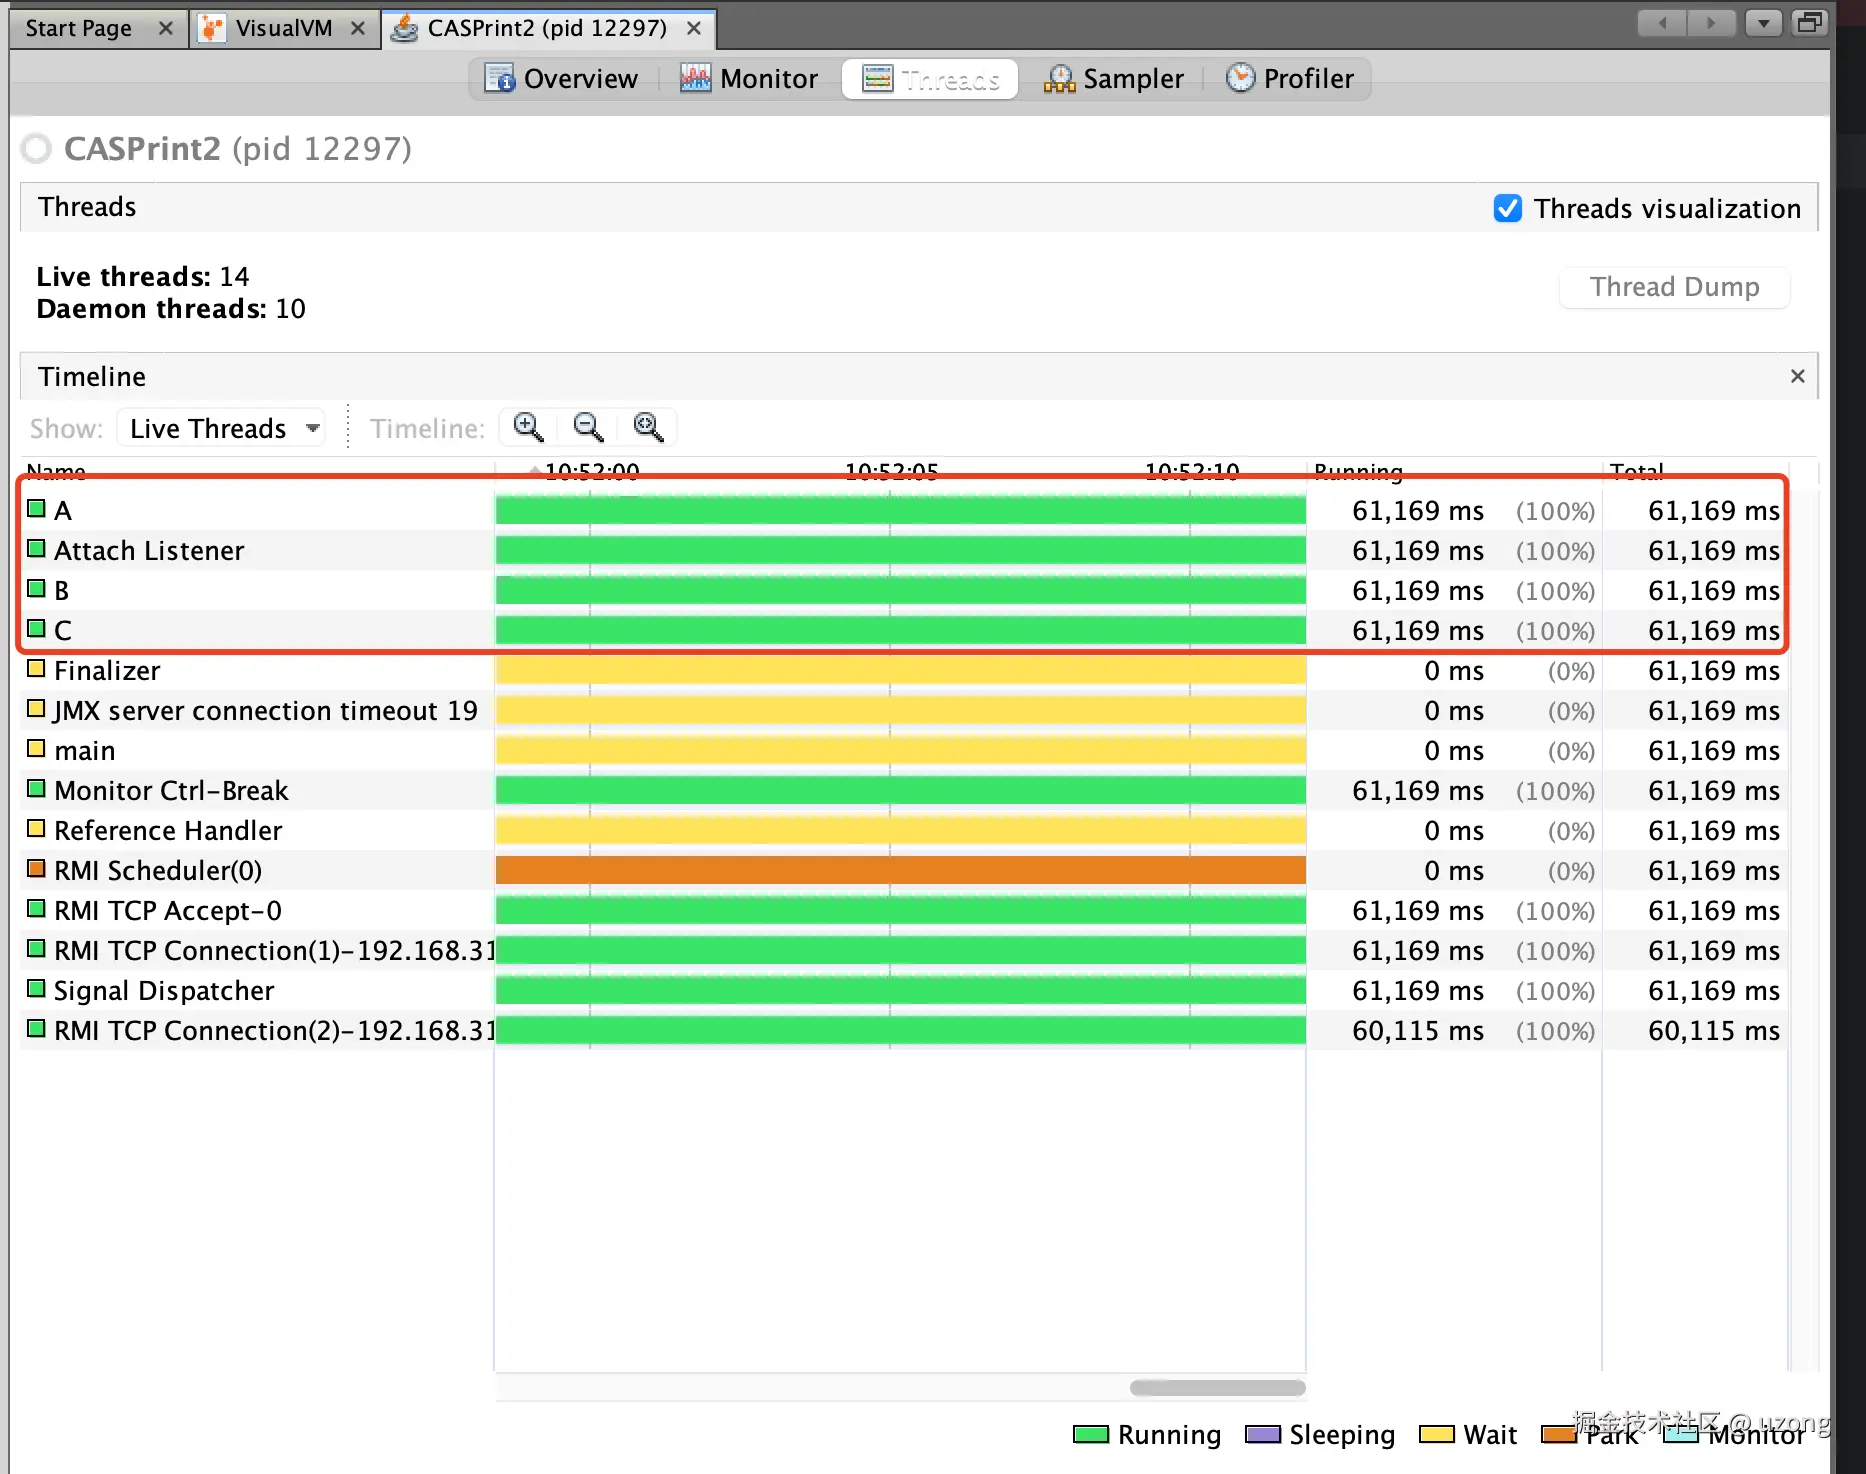Switch to the Start Page tab

click(79, 28)
